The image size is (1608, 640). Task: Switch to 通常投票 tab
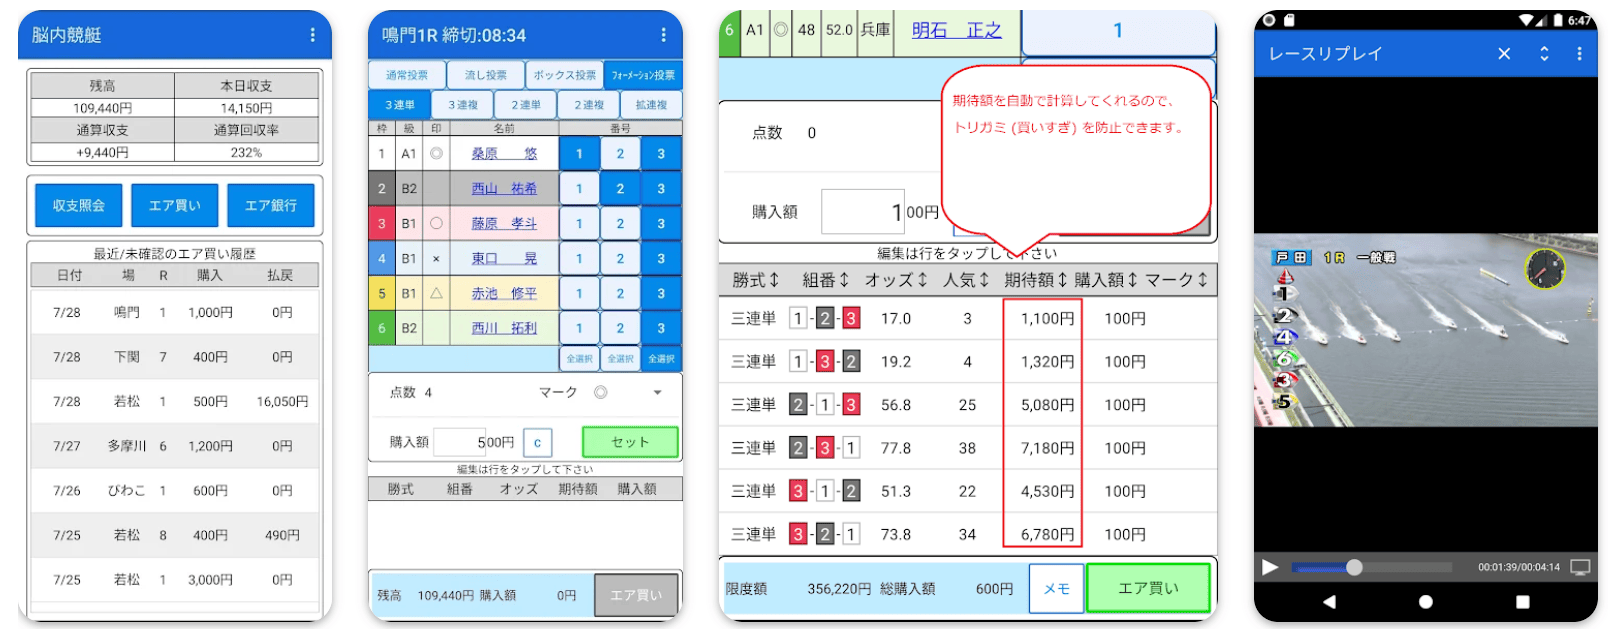[x=406, y=75]
